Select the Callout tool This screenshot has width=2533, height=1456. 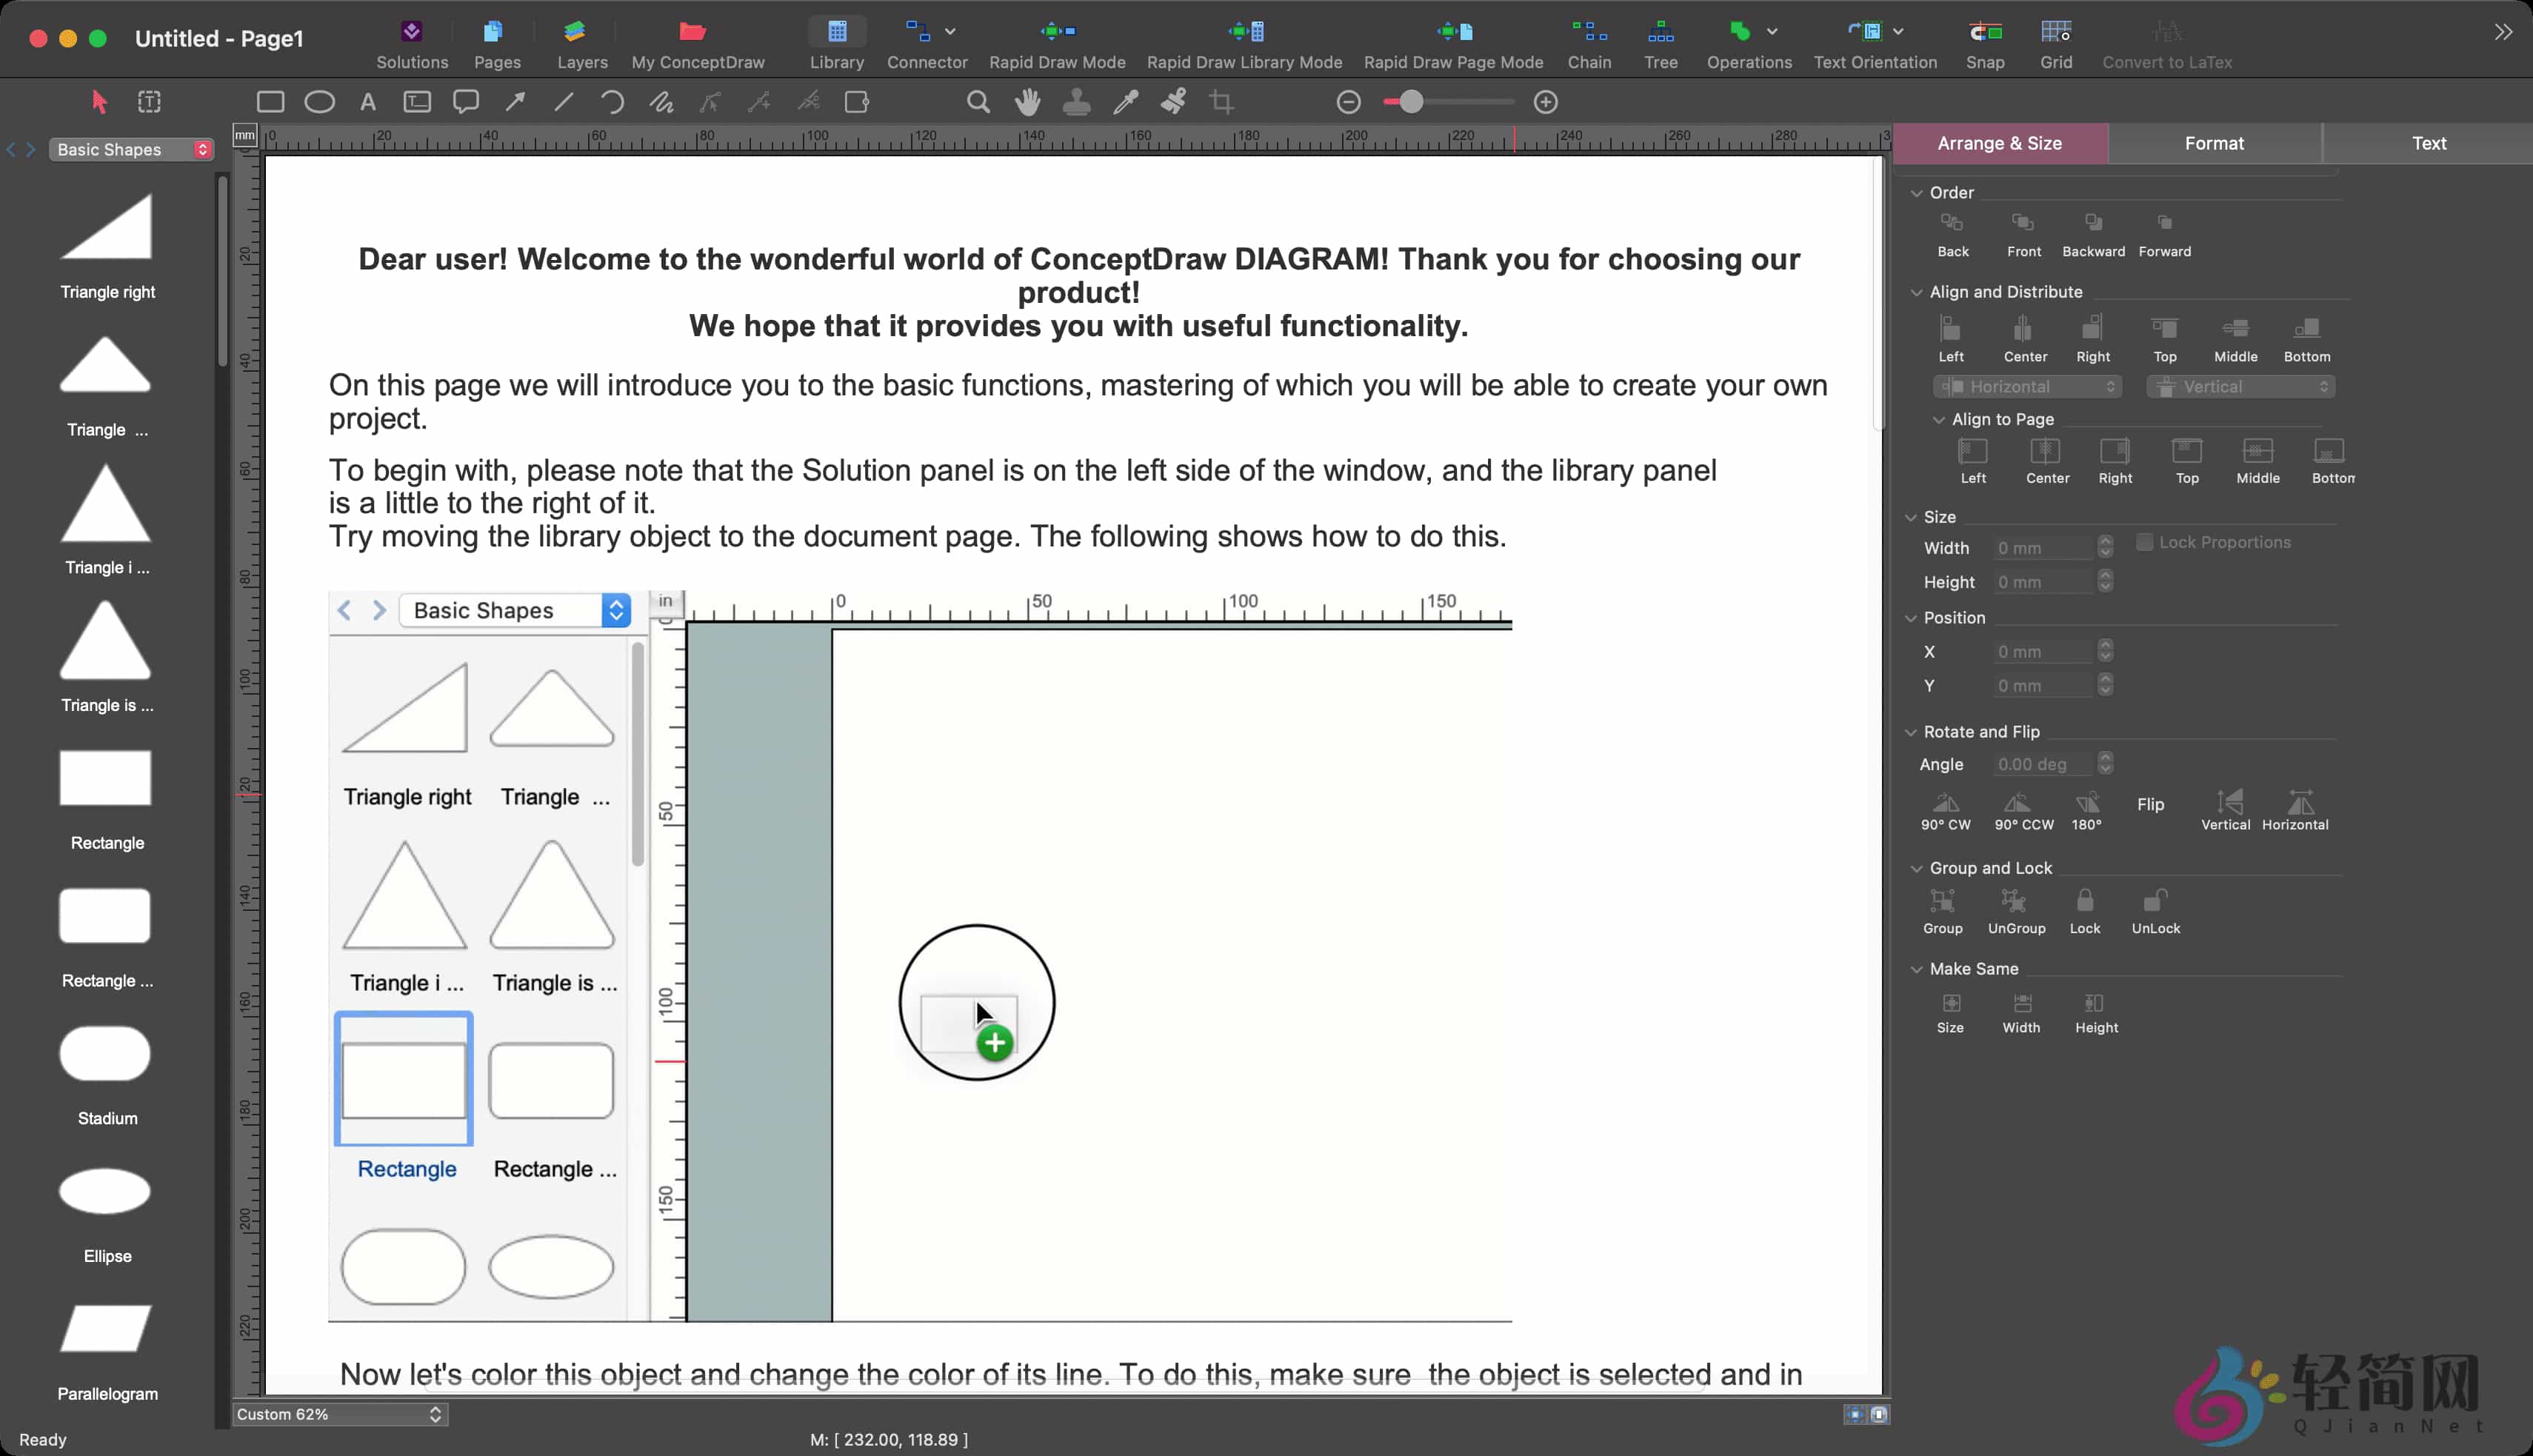pos(465,101)
